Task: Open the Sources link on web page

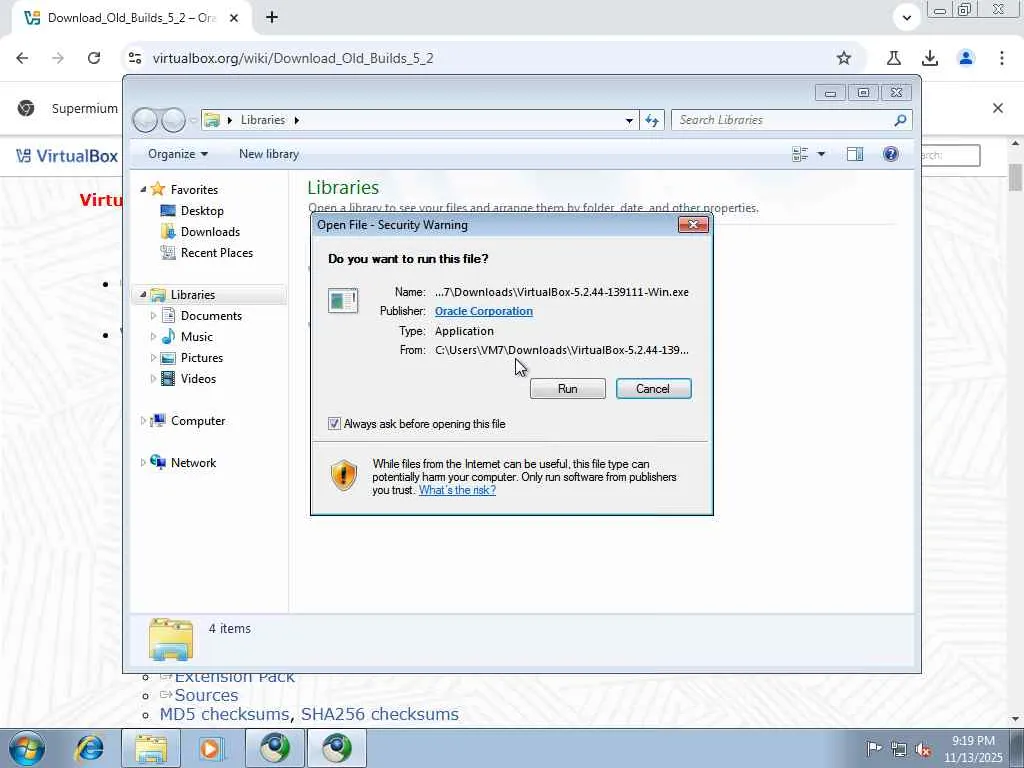Action: [x=206, y=696]
